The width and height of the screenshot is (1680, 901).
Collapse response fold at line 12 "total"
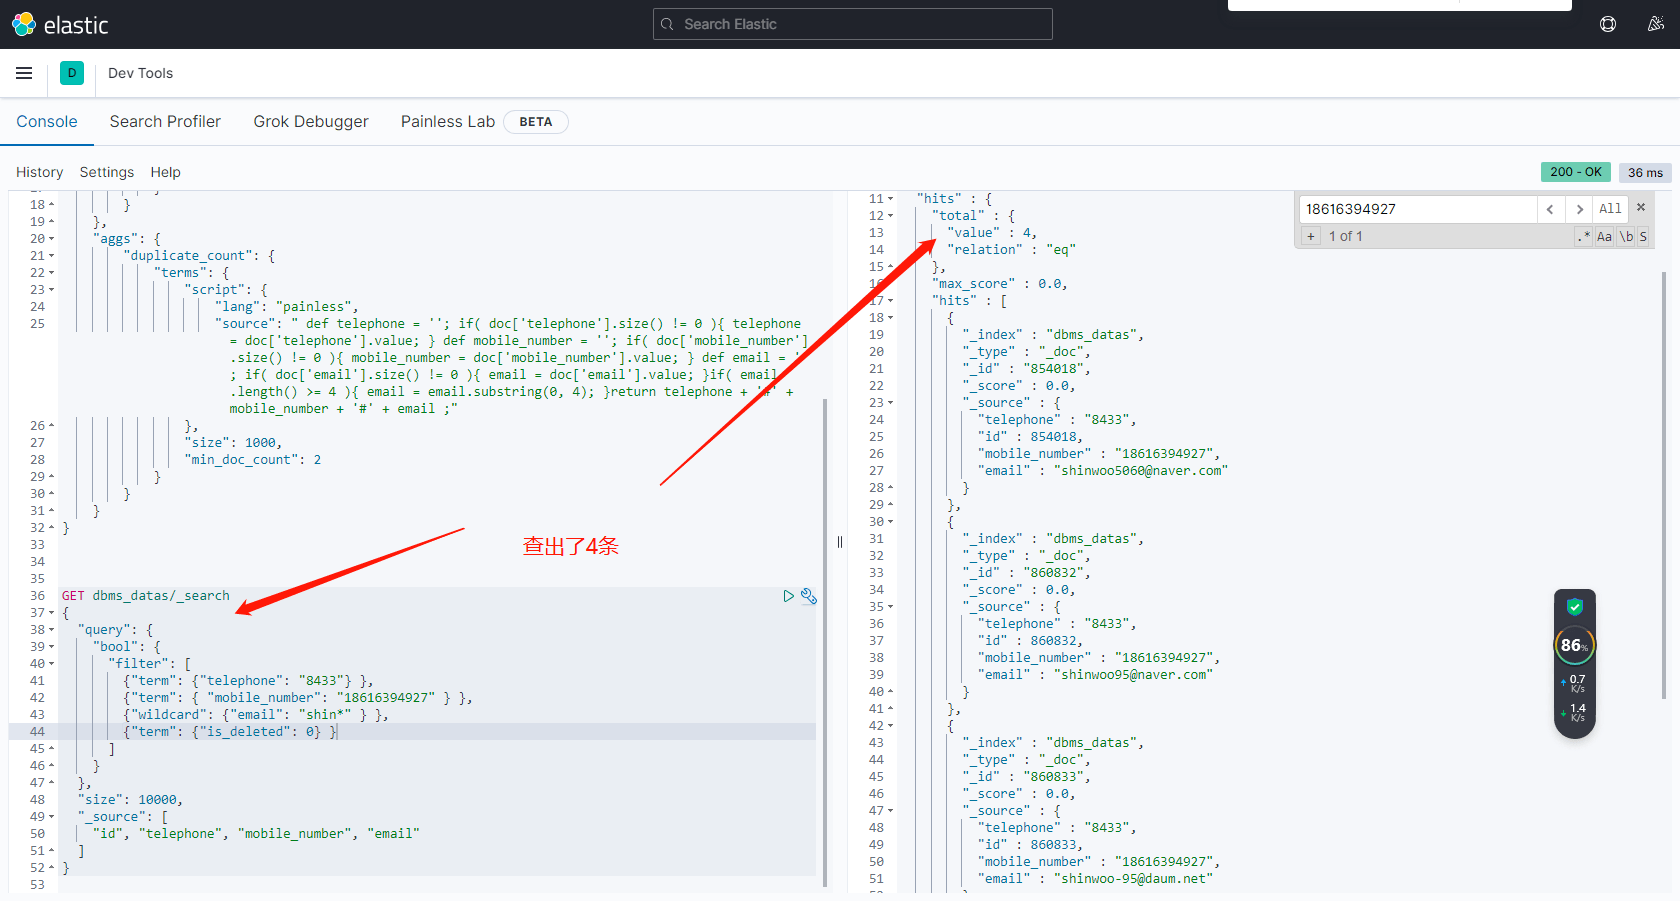tap(891, 216)
